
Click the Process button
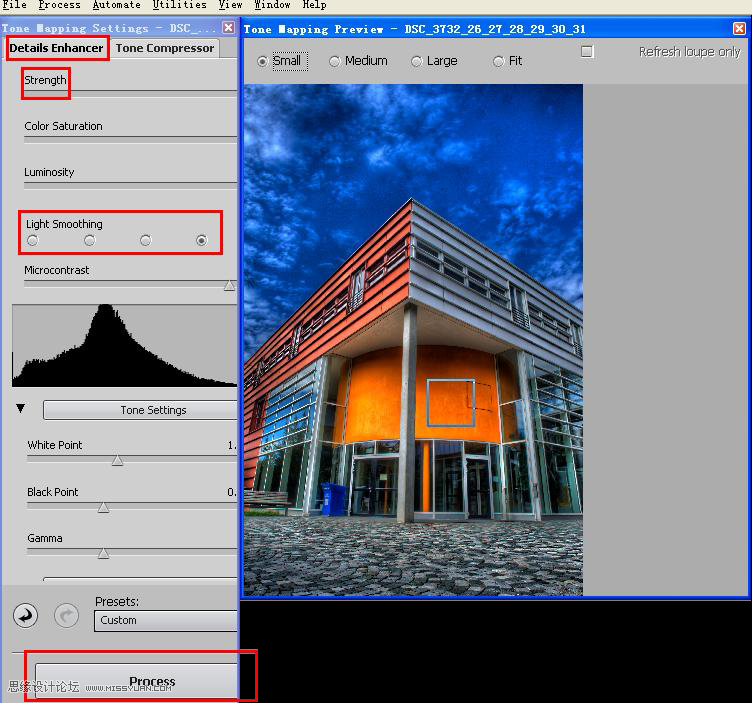[x=137, y=681]
